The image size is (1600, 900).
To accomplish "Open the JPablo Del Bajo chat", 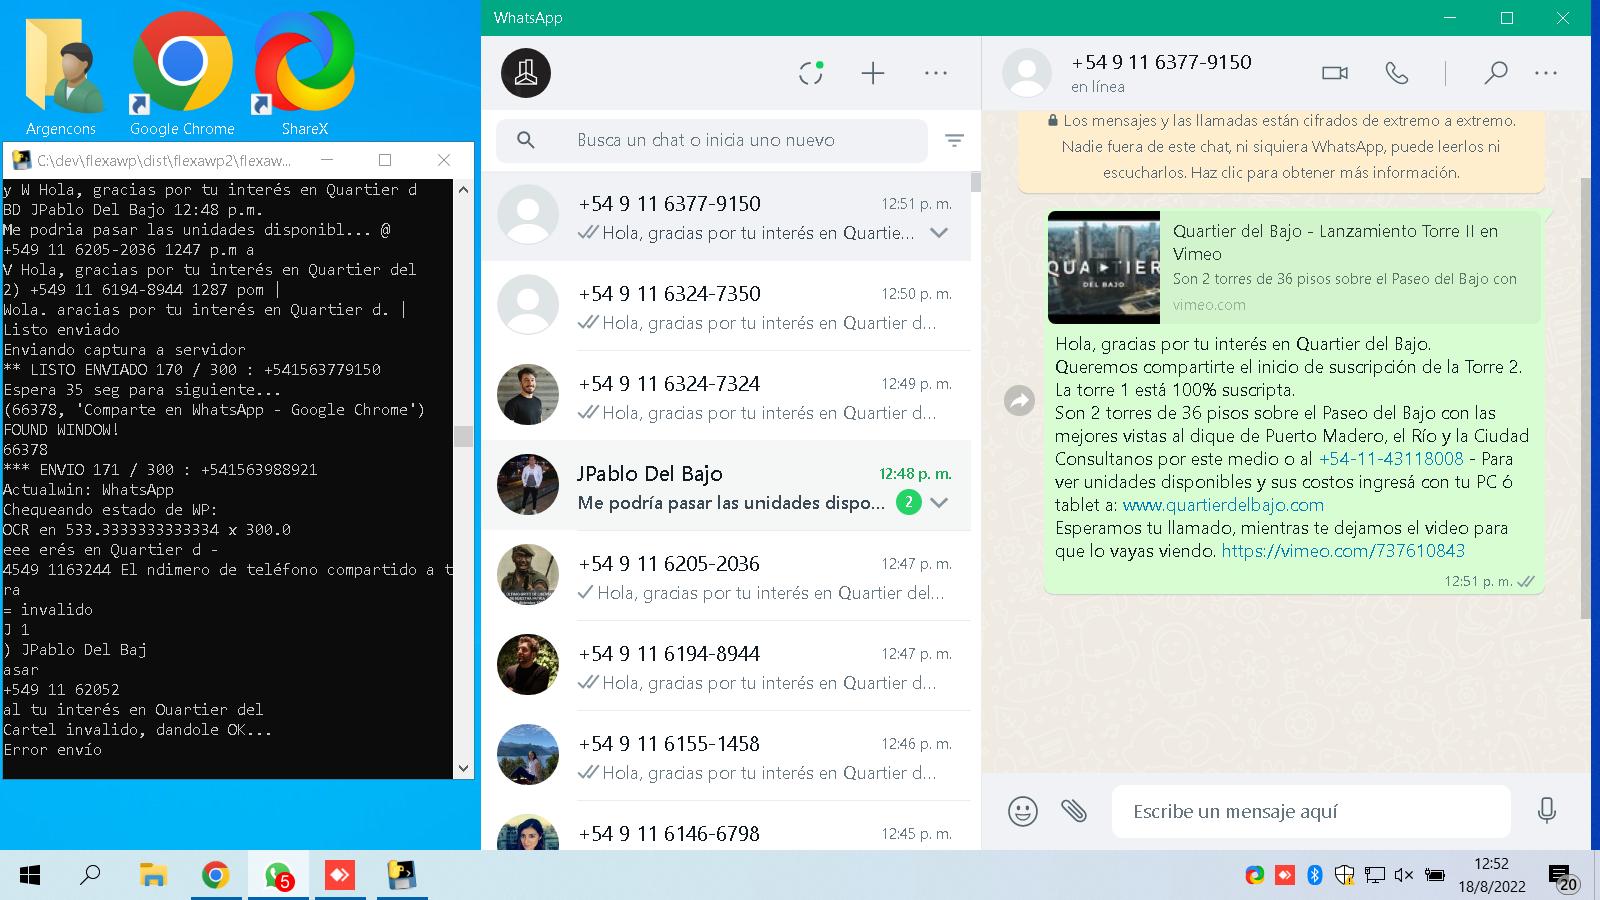I will (x=726, y=486).
